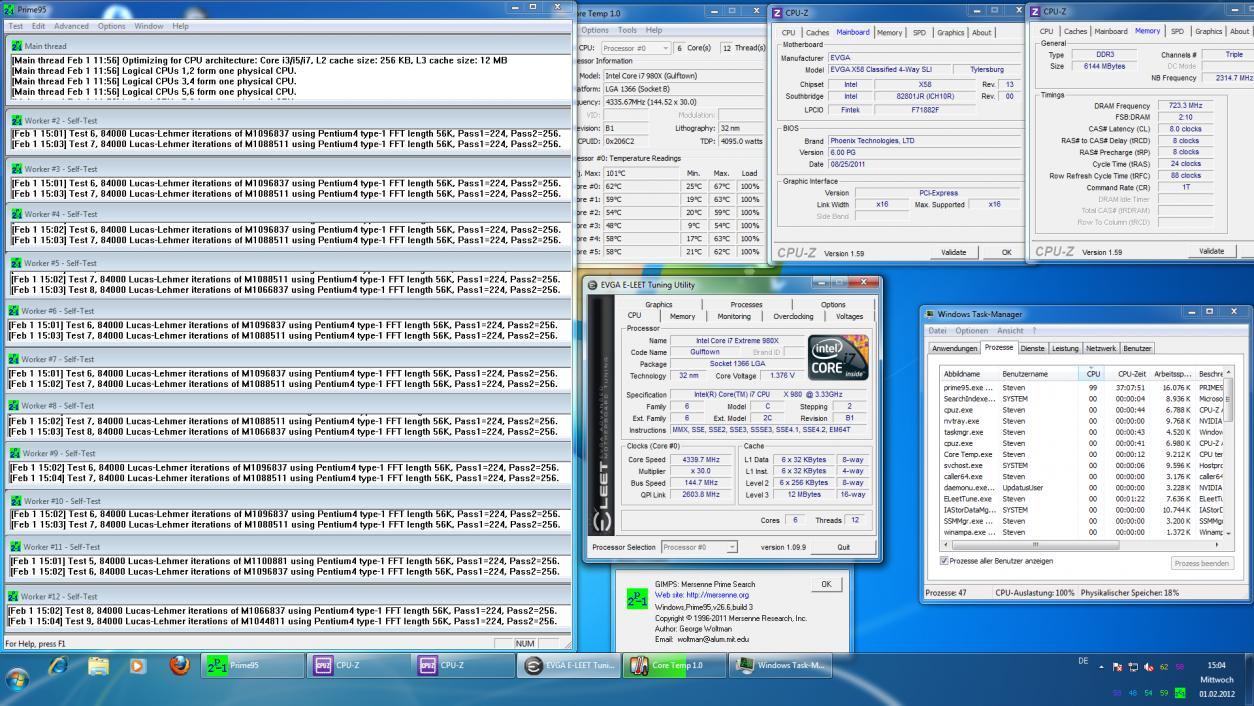This screenshot has width=1254, height=706.
Task: Sort processes by the CPU column header
Action: (1092, 373)
